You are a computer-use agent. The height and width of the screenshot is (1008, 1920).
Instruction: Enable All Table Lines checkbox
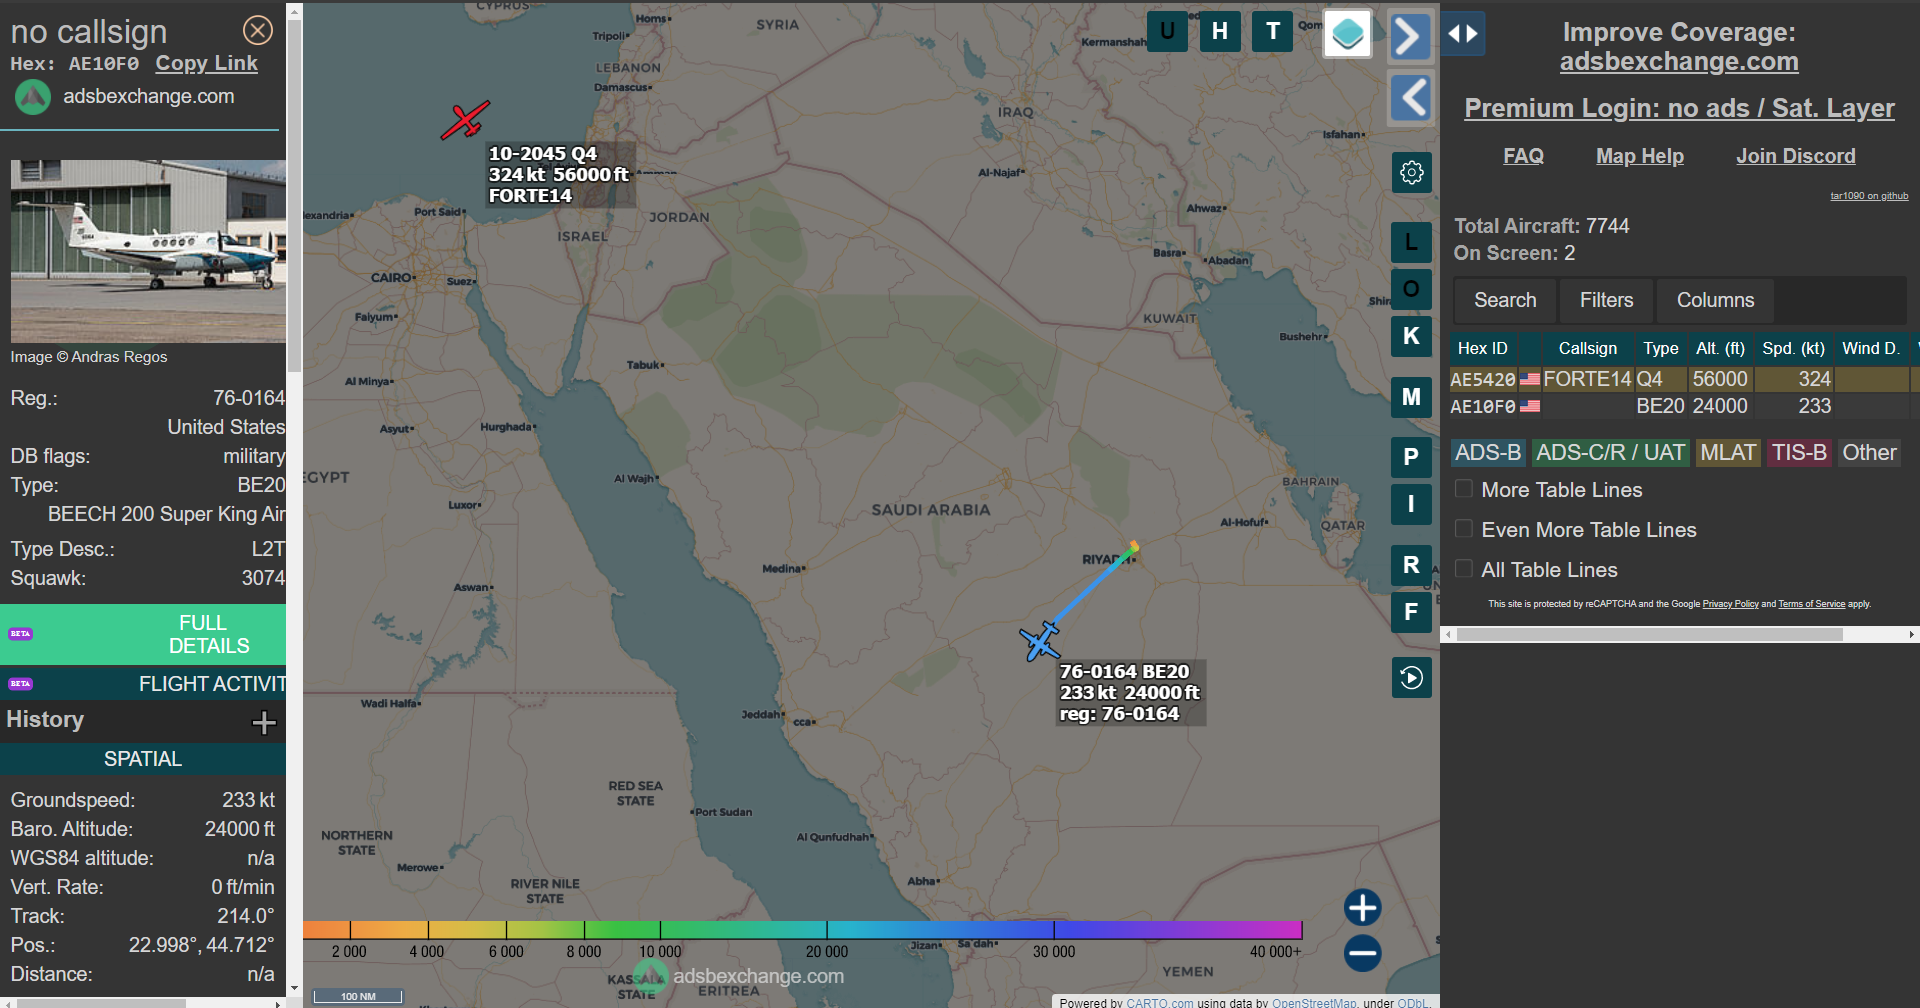pyautogui.click(x=1463, y=569)
